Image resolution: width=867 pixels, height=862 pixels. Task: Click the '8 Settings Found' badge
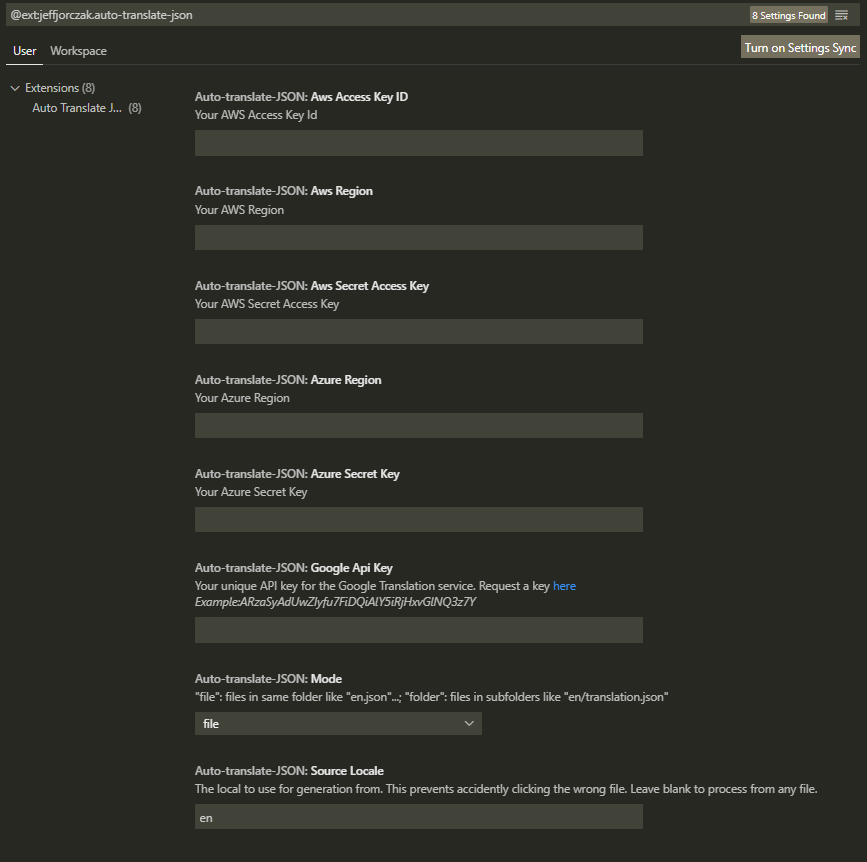788,15
